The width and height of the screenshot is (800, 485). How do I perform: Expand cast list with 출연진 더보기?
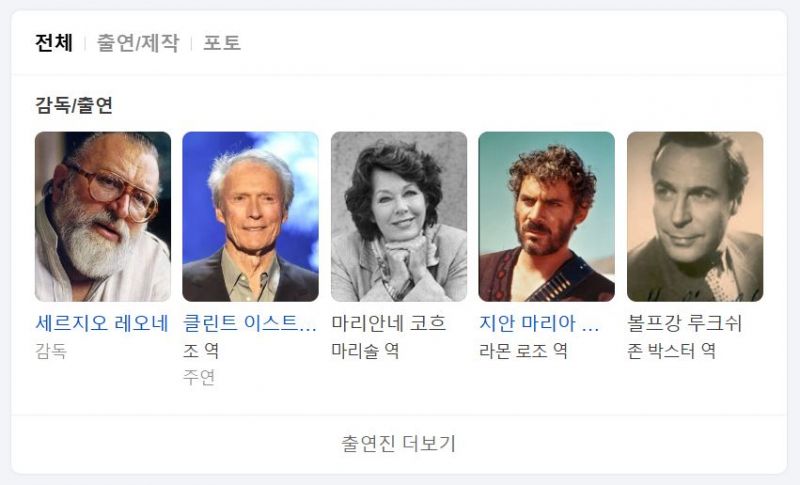pyautogui.click(x=398, y=443)
